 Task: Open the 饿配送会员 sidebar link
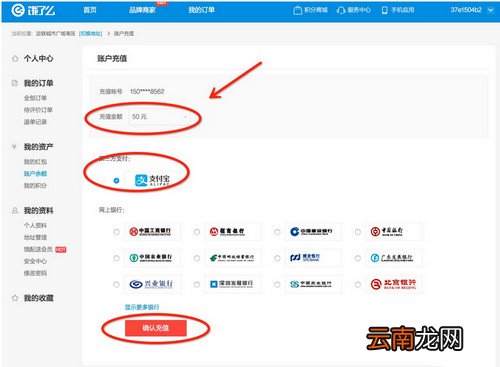click(38, 249)
